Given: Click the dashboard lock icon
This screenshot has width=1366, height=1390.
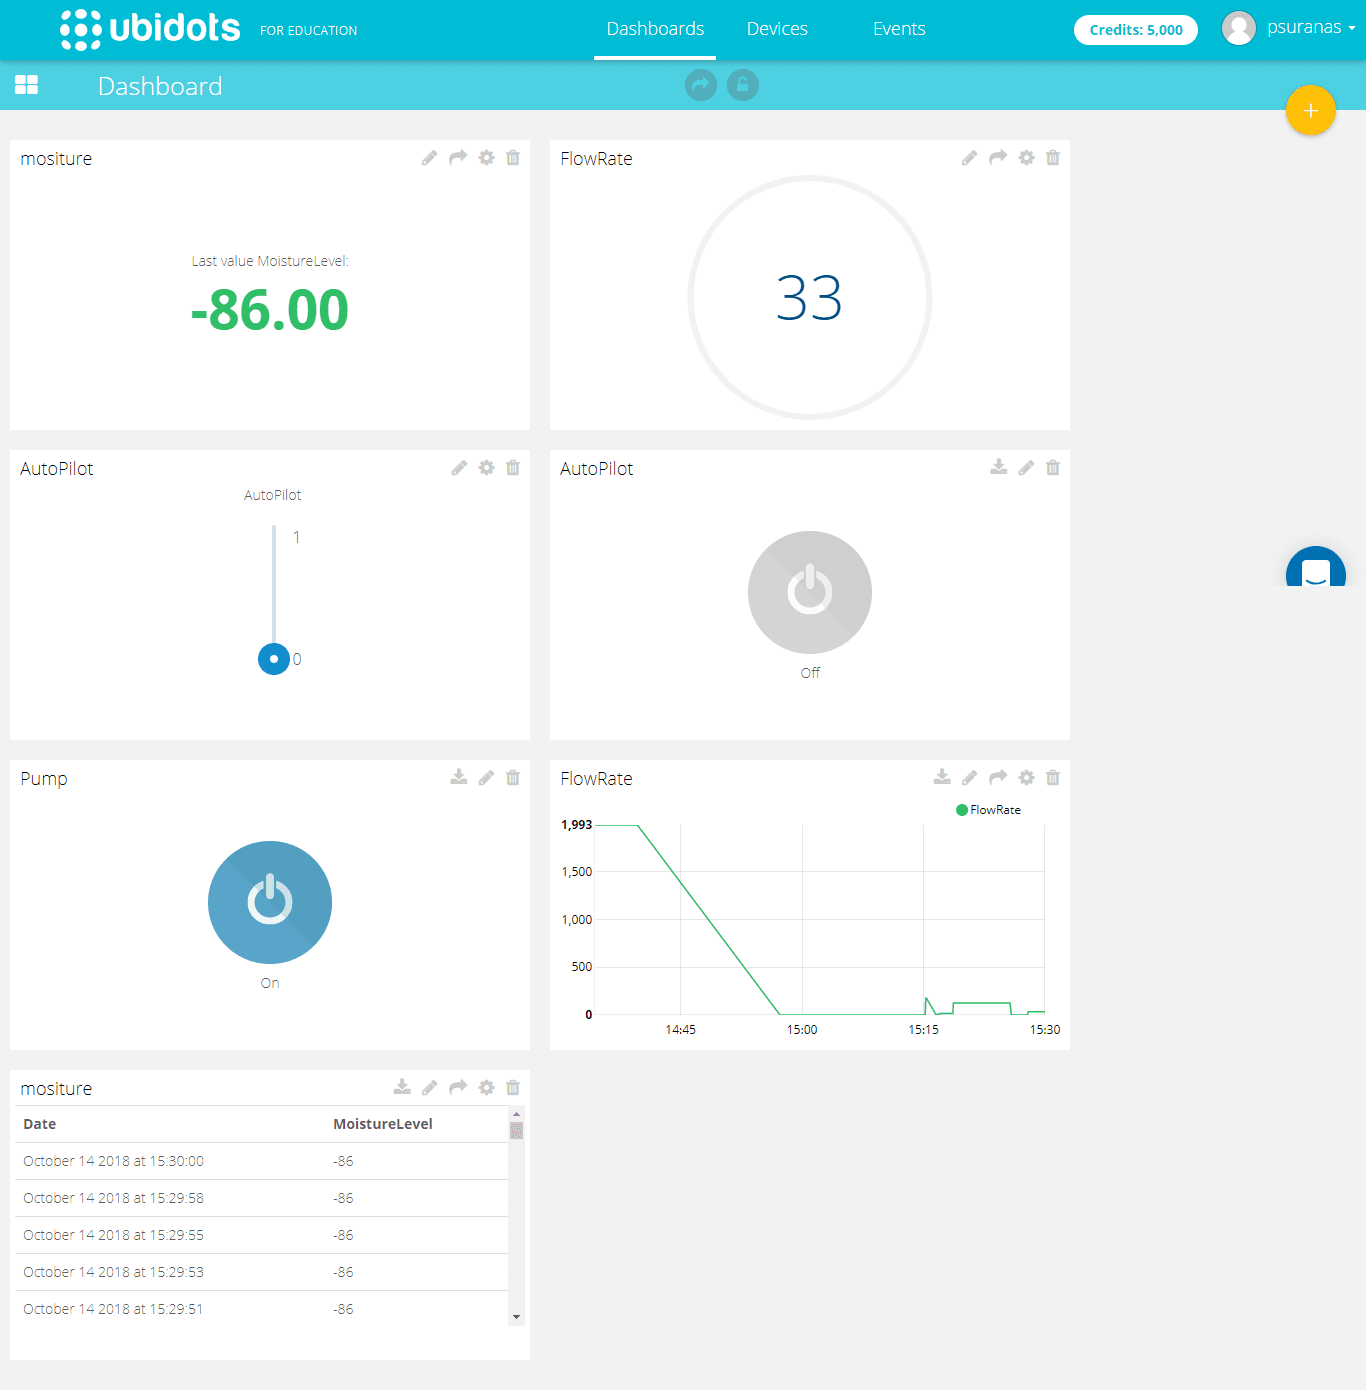Looking at the screenshot, I should (742, 85).
